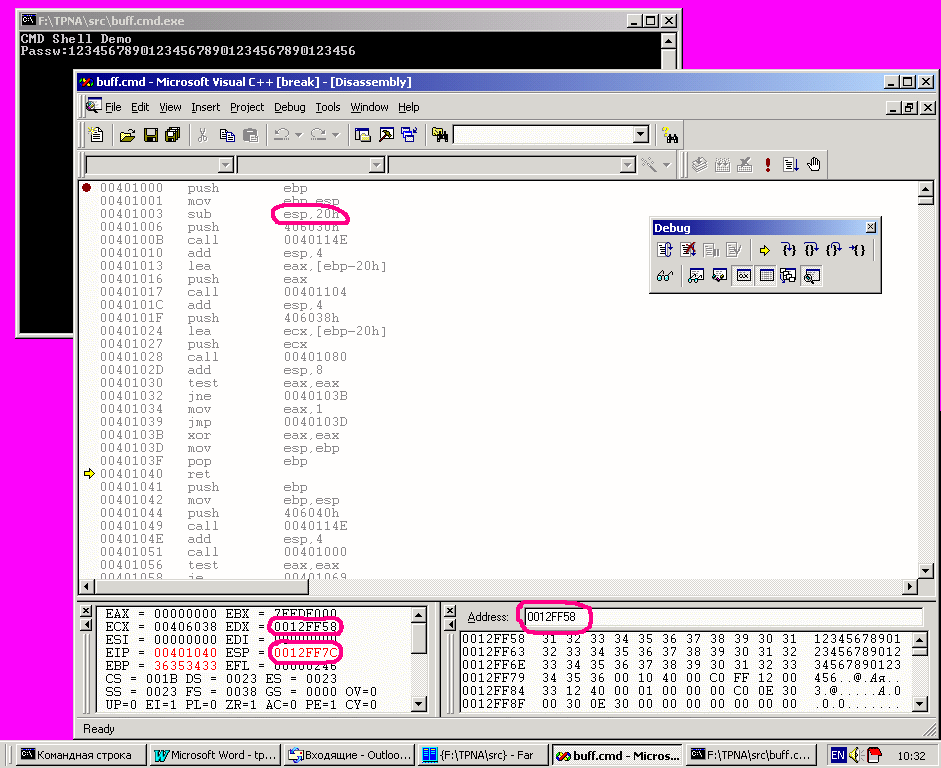Click the Paste clipboard icon

point(250,135)
